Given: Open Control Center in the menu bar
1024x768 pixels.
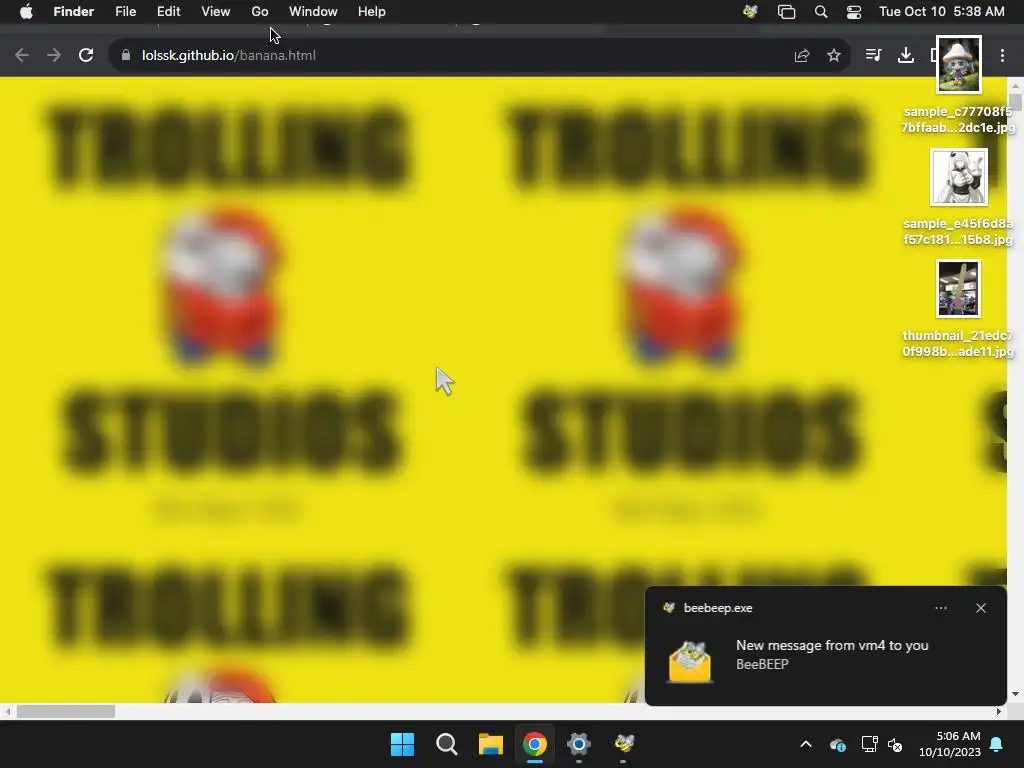Looking at the screenshot, I should (854, 12).
